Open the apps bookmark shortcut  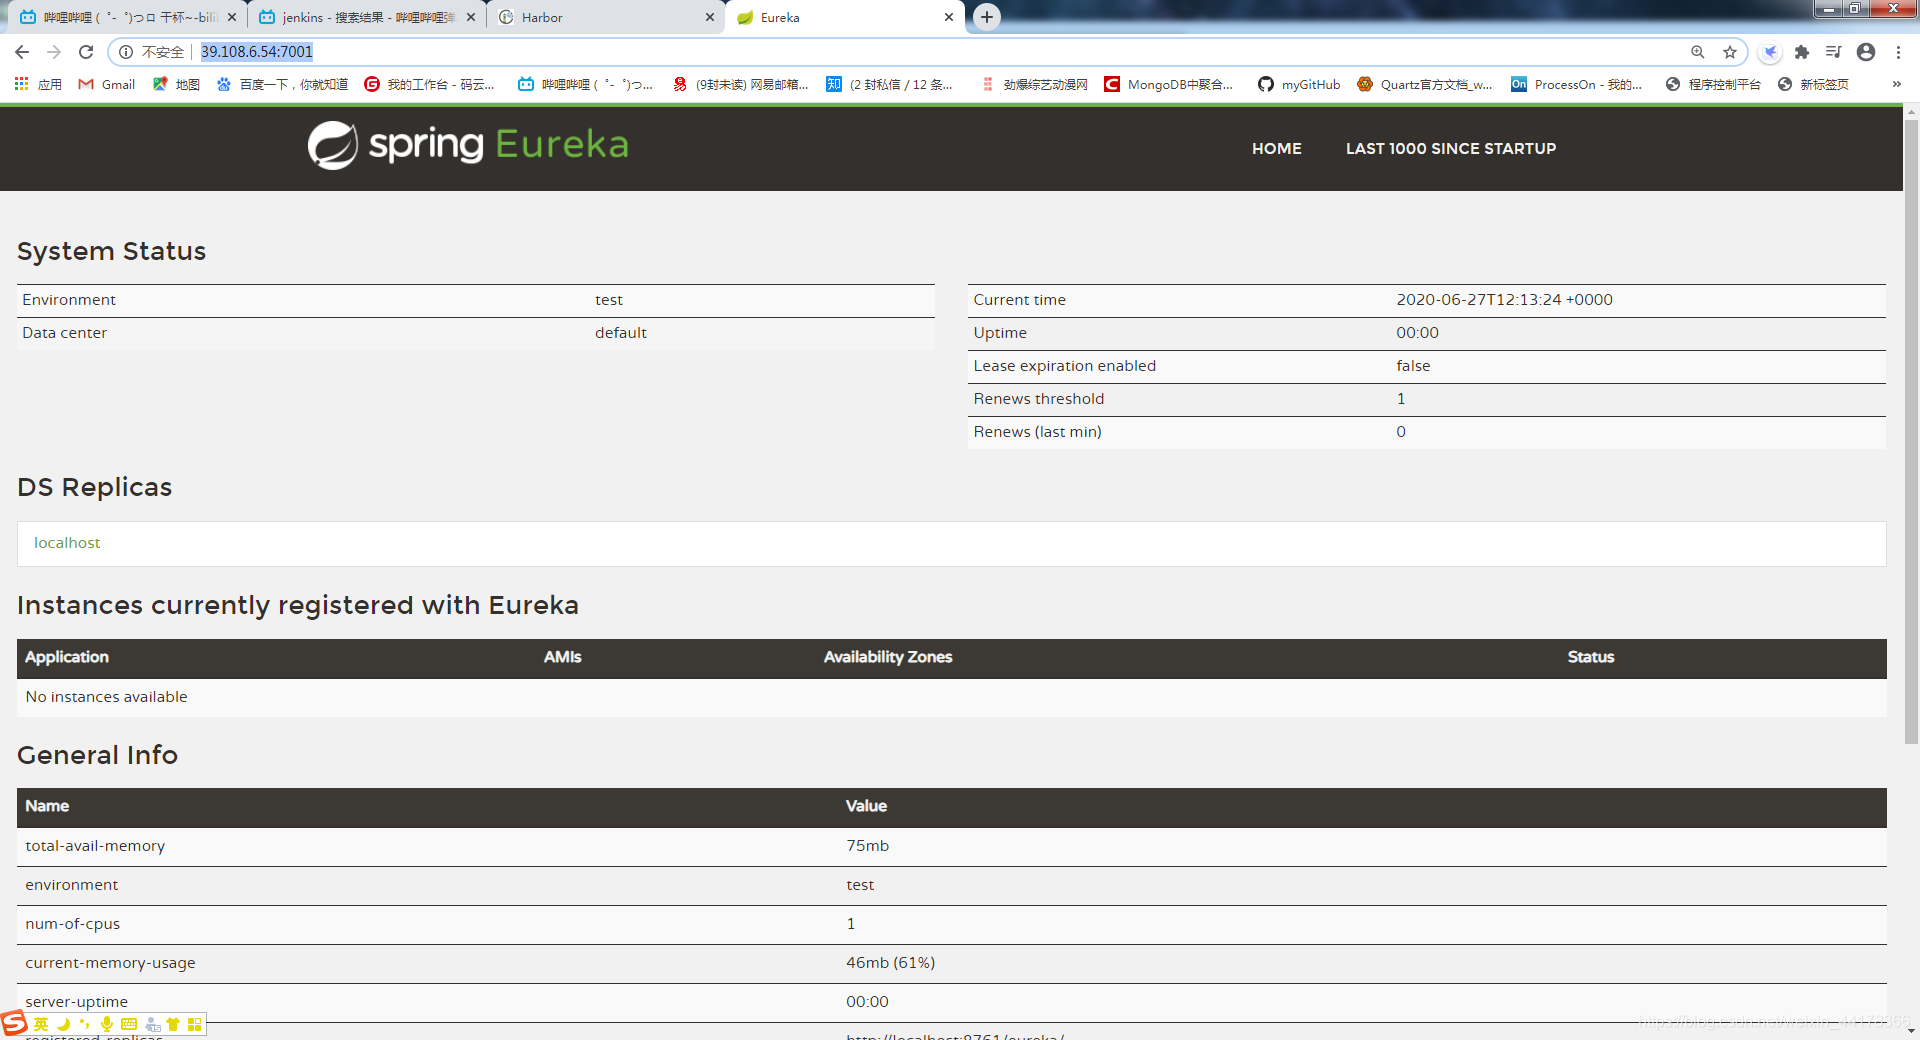38,84
